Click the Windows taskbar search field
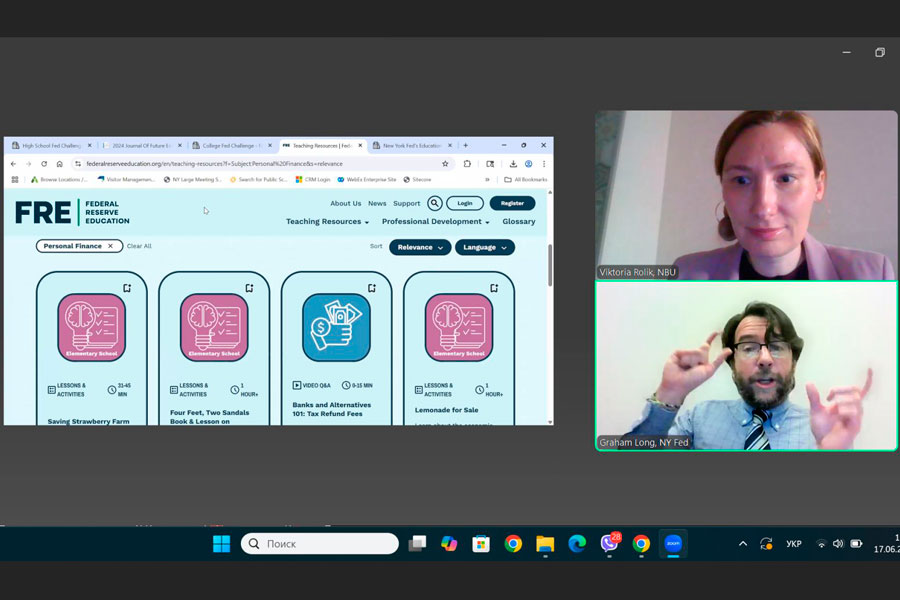 pyautogui.click(x=320, y=544)
